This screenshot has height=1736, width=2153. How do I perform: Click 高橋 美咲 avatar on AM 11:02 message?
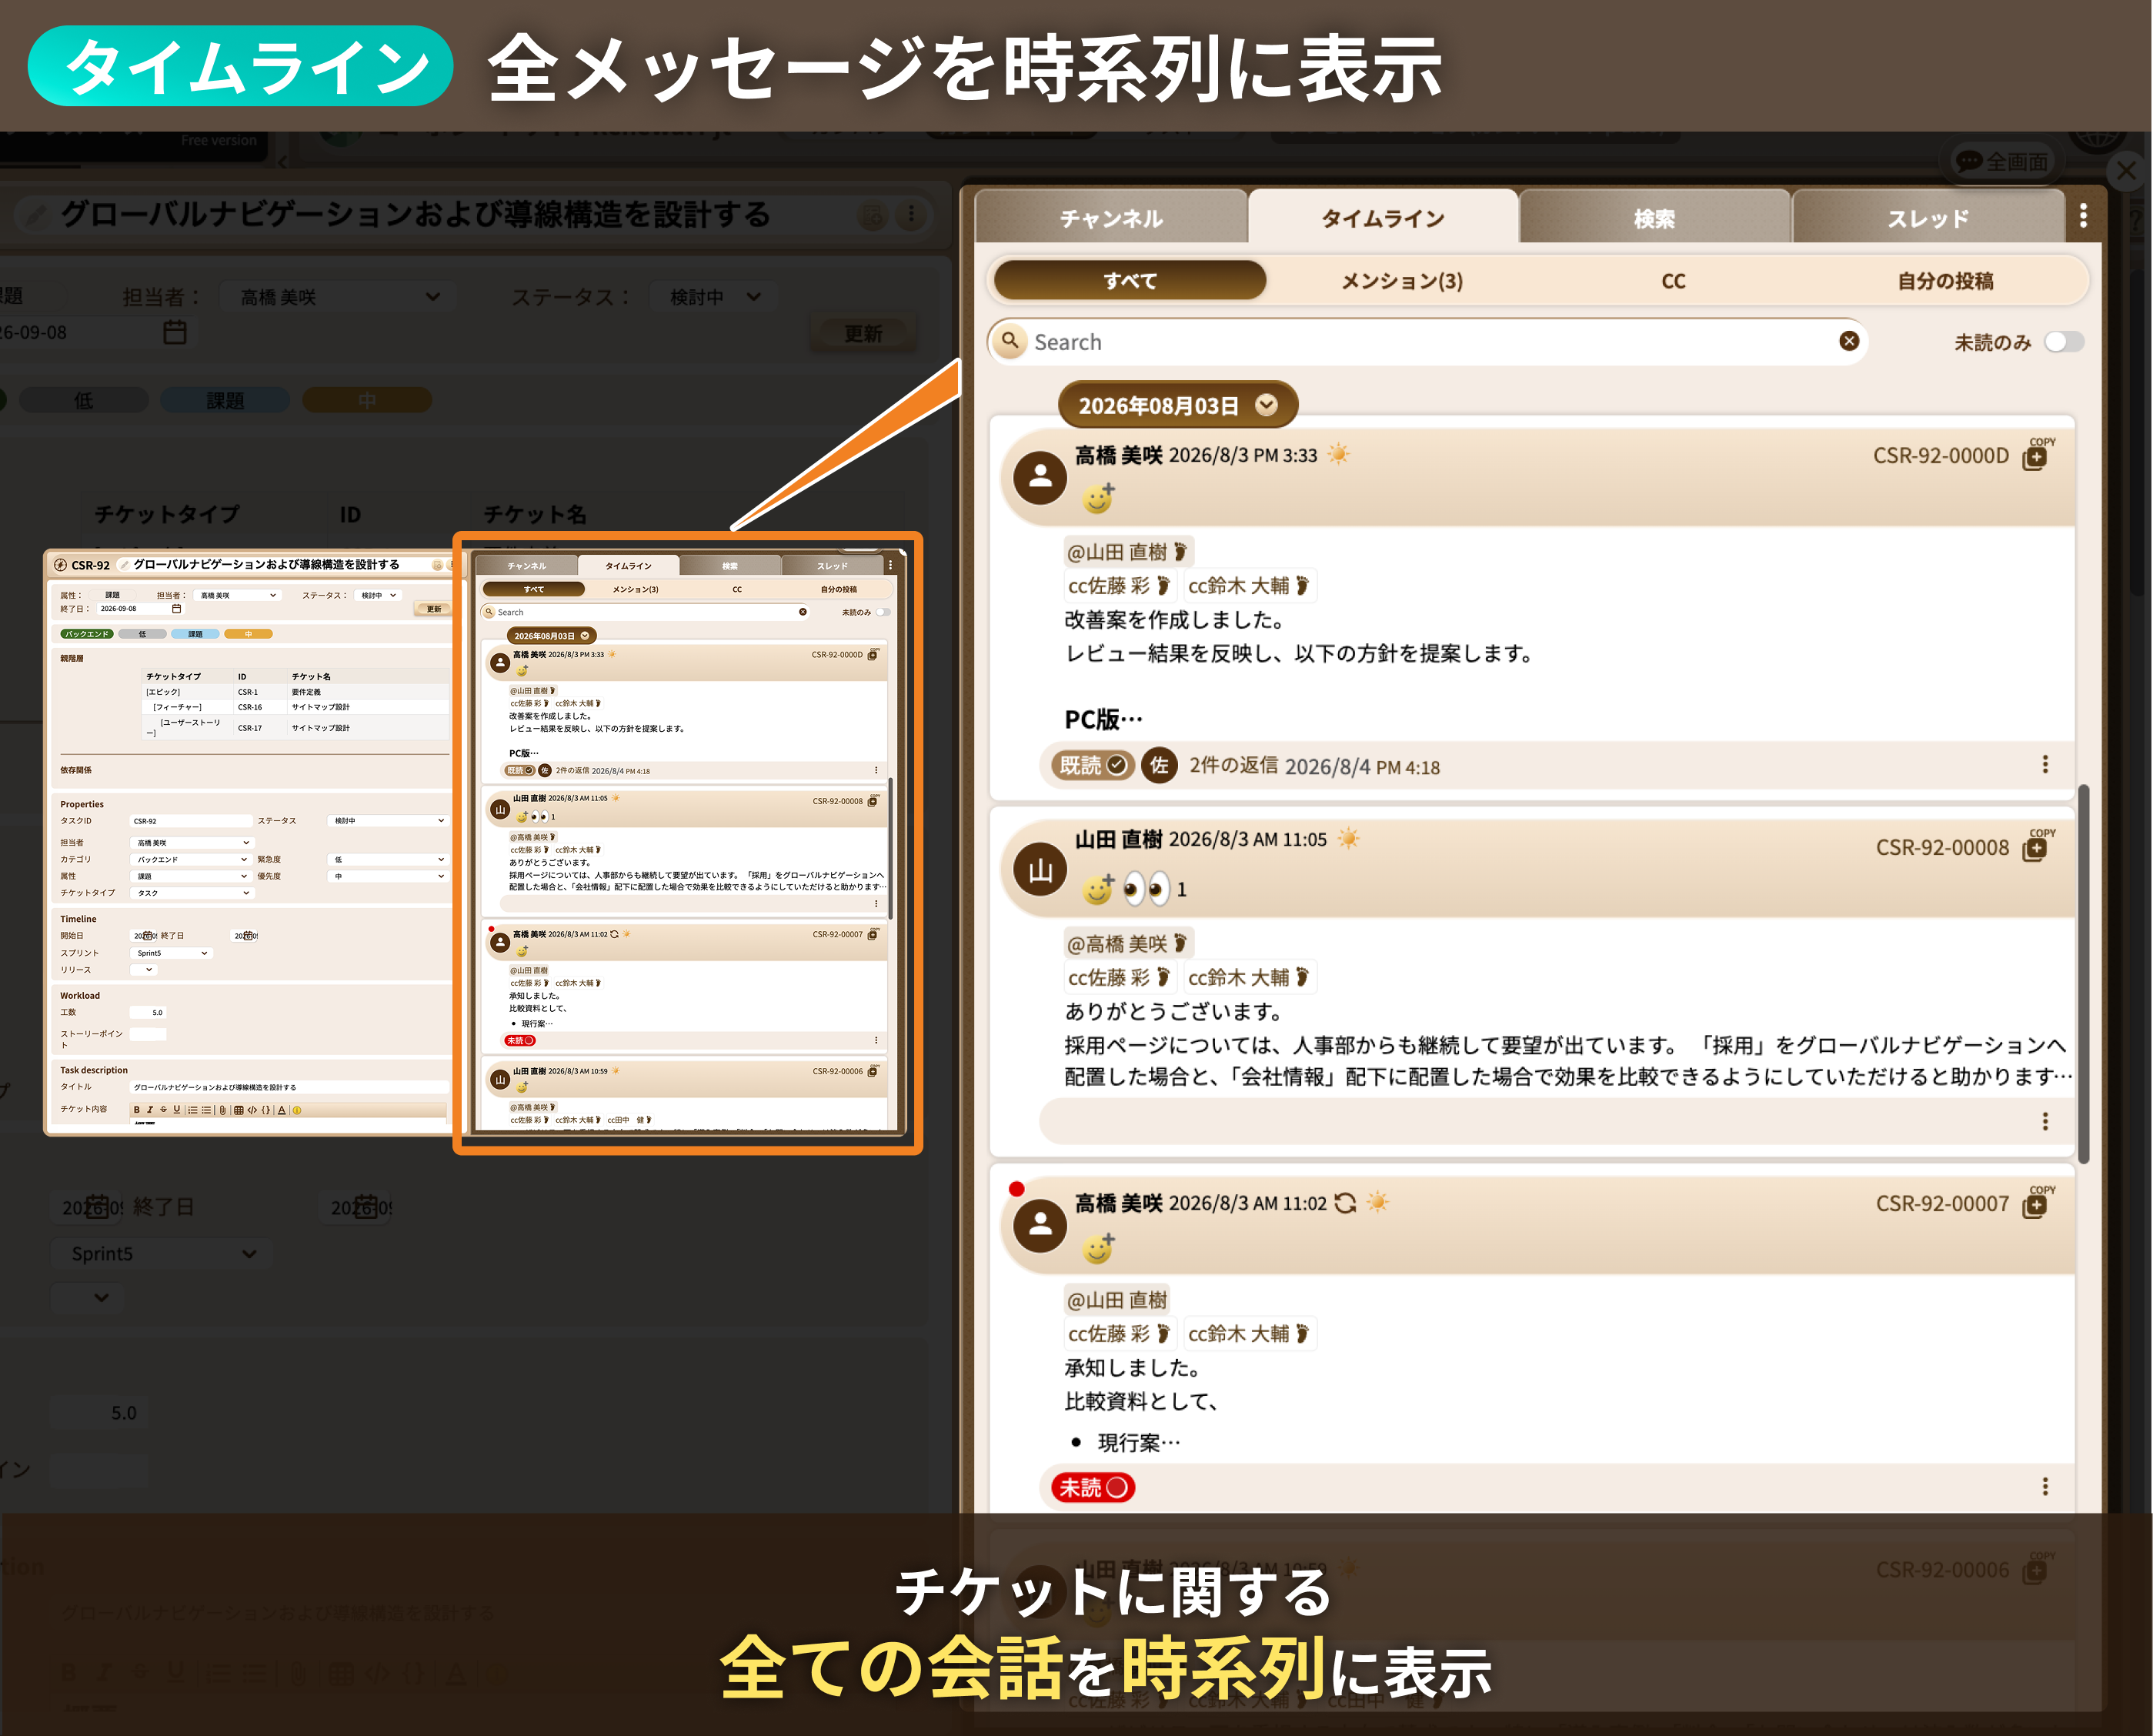pos(1040,1225)
